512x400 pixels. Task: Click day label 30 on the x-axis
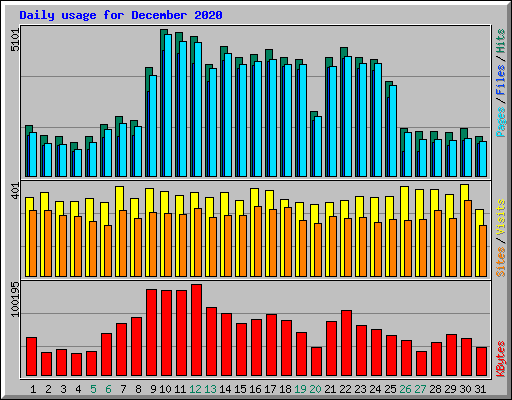coord(465,389)
